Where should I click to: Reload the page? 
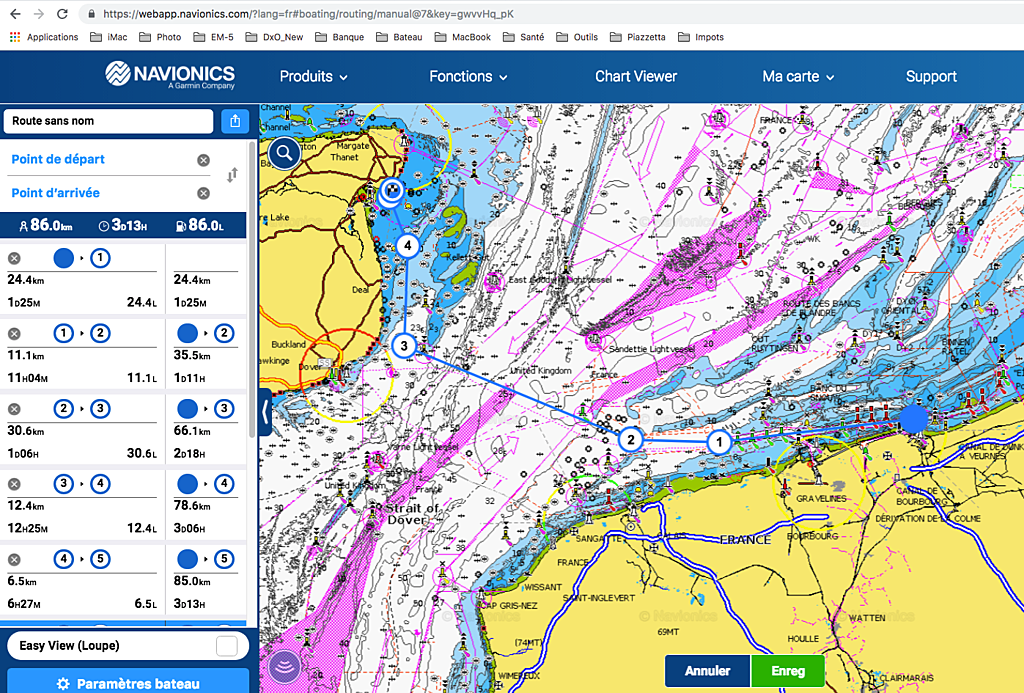[x=63, y=14]
